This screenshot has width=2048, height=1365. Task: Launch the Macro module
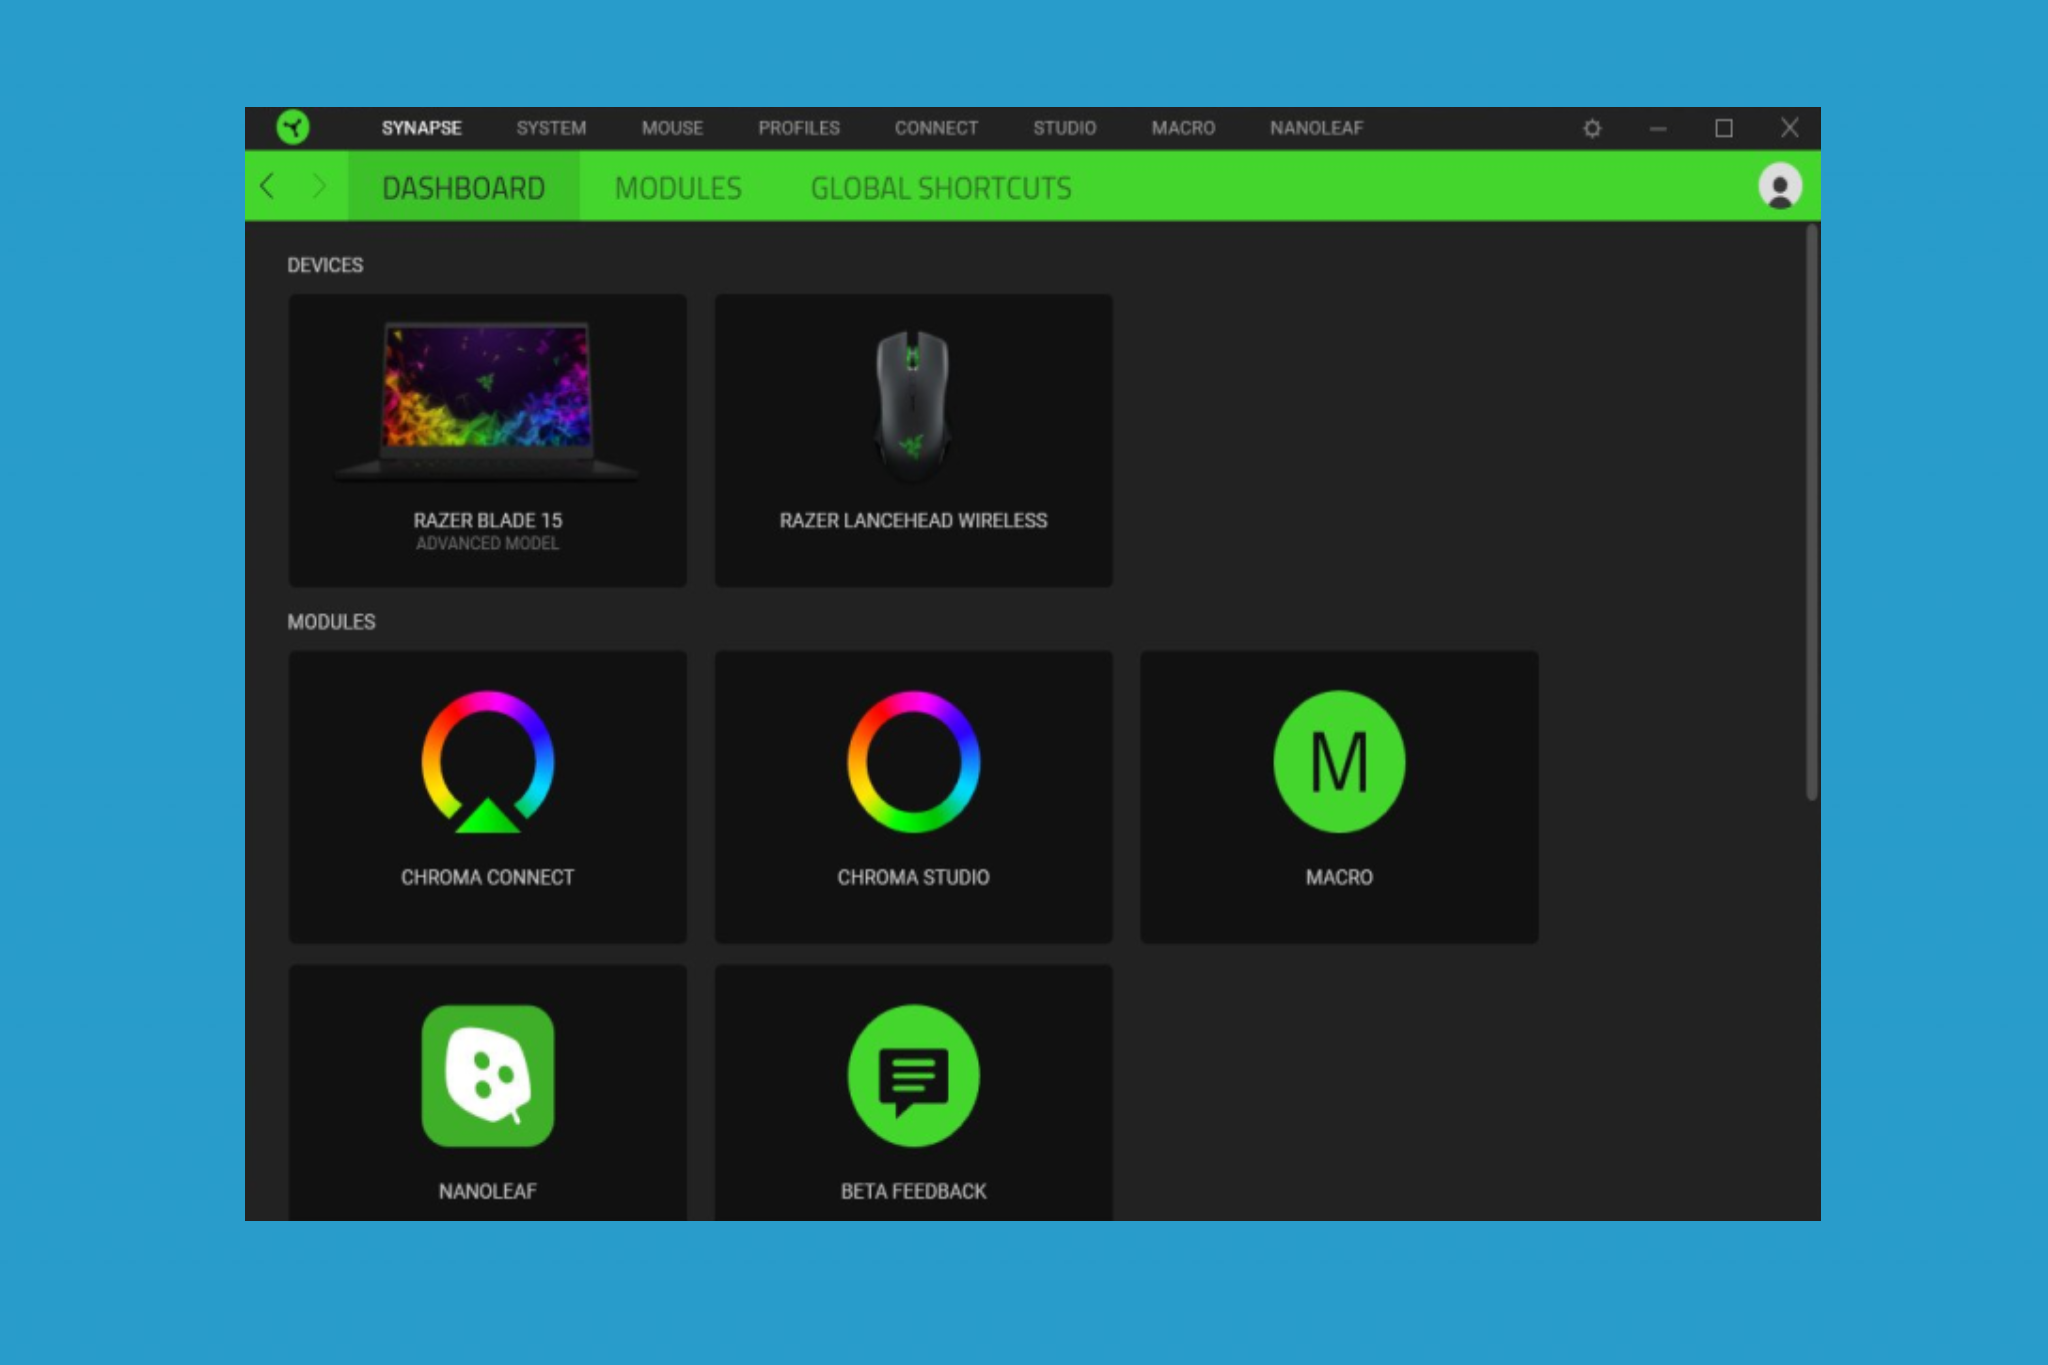pyautogui.click(x=1338, y=795)
